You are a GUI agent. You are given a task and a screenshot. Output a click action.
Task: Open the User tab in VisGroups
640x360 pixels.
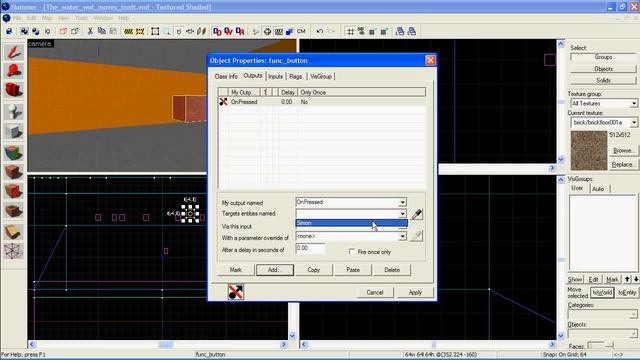point(577,188)
